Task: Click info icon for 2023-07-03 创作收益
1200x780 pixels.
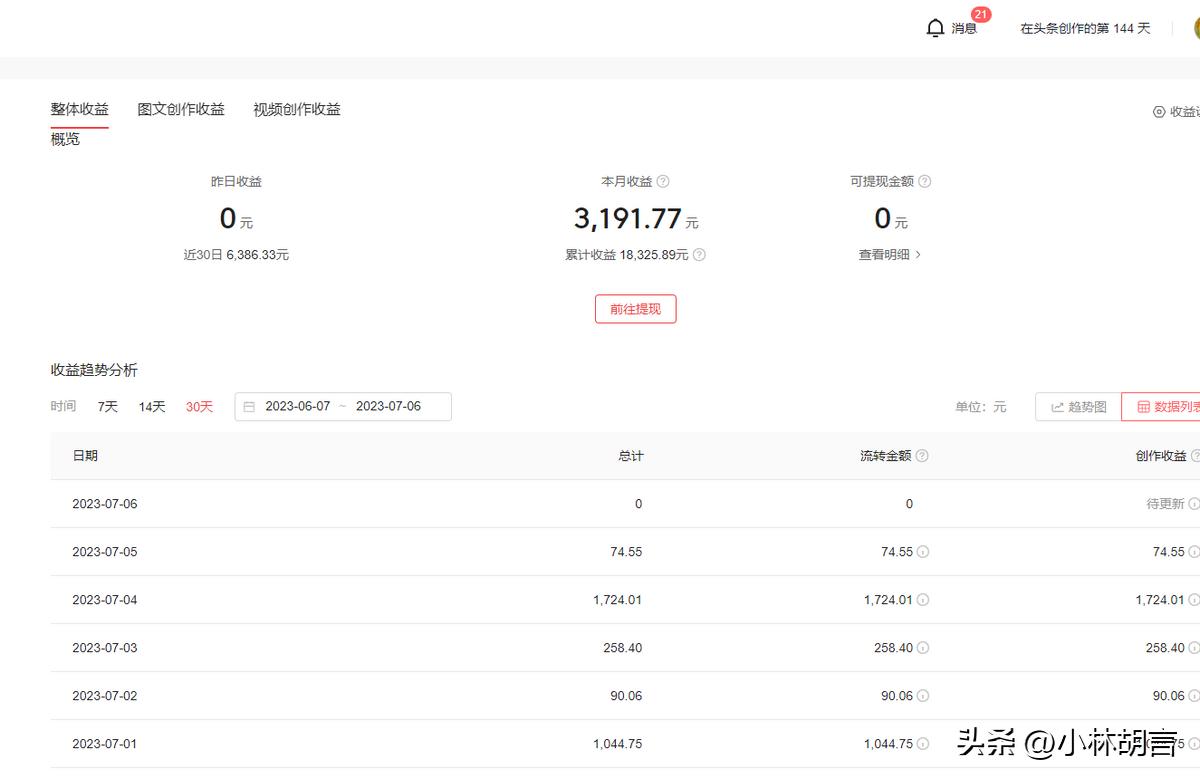Action: click(1194, 648)
